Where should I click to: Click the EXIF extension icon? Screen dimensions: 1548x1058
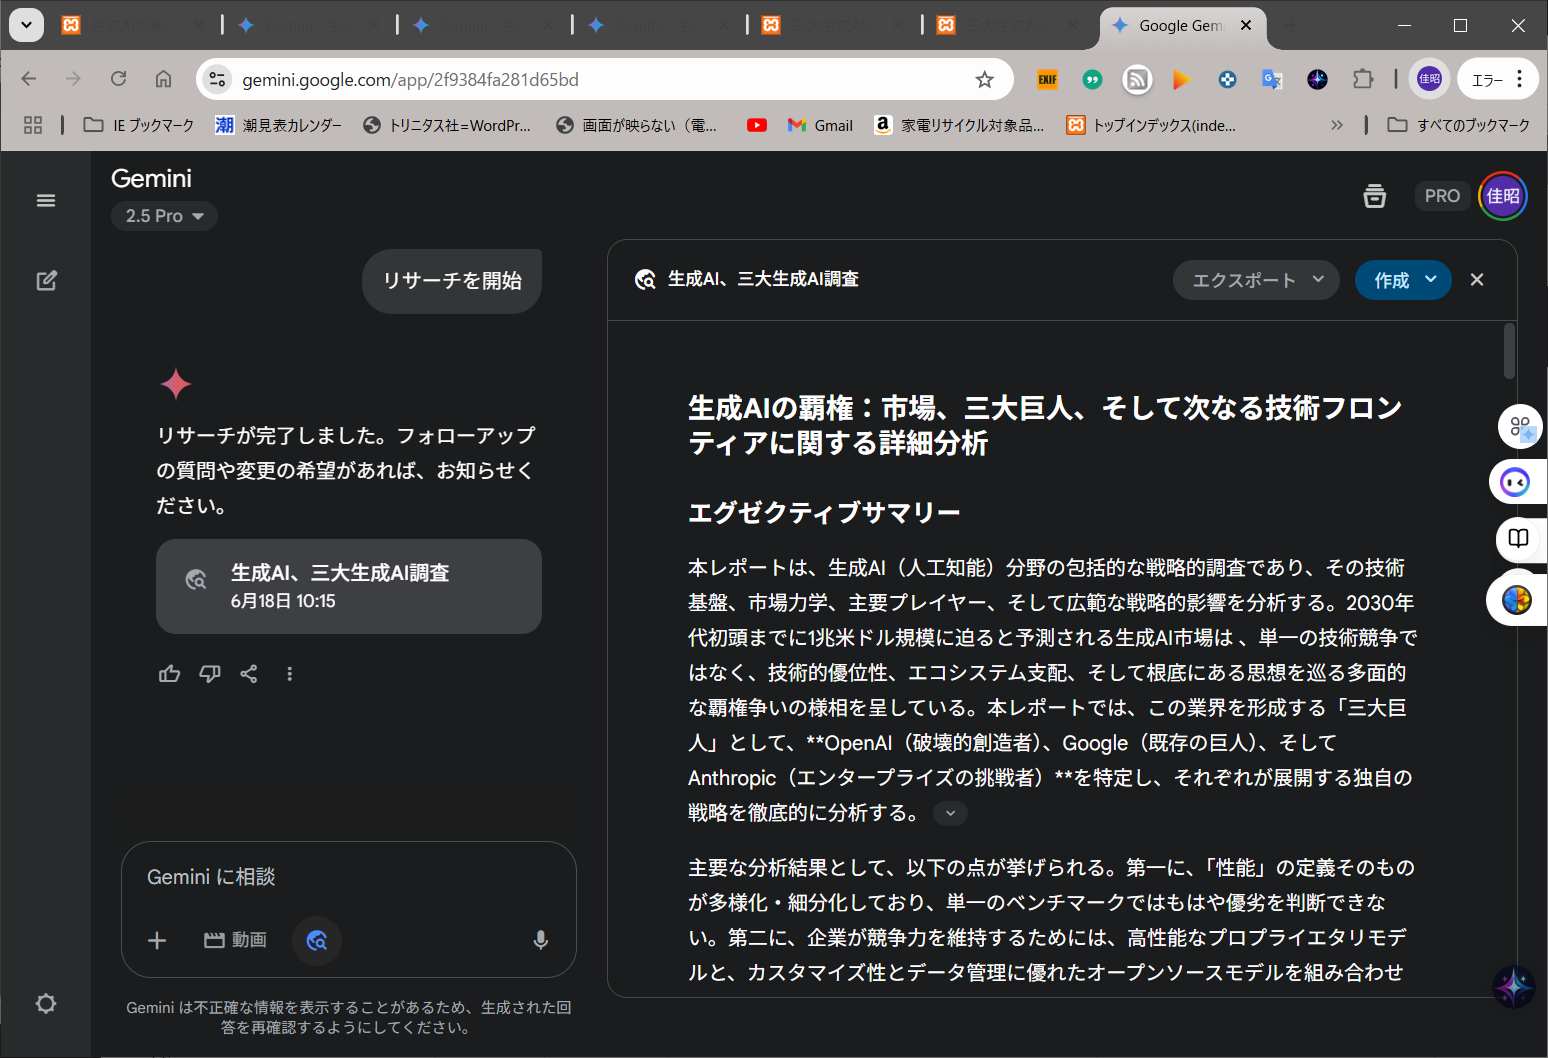coord(1047,79)
